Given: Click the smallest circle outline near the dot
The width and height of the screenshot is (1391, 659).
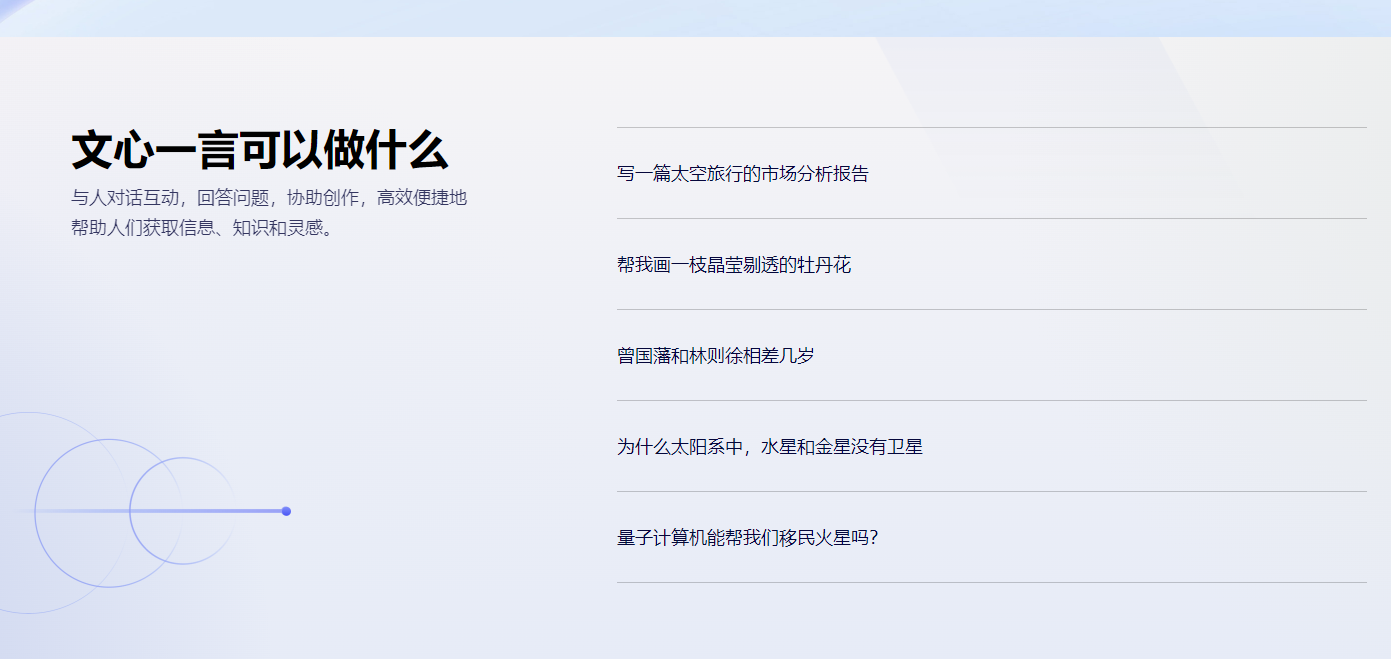Looking at the screenshot, I should 183,459.
